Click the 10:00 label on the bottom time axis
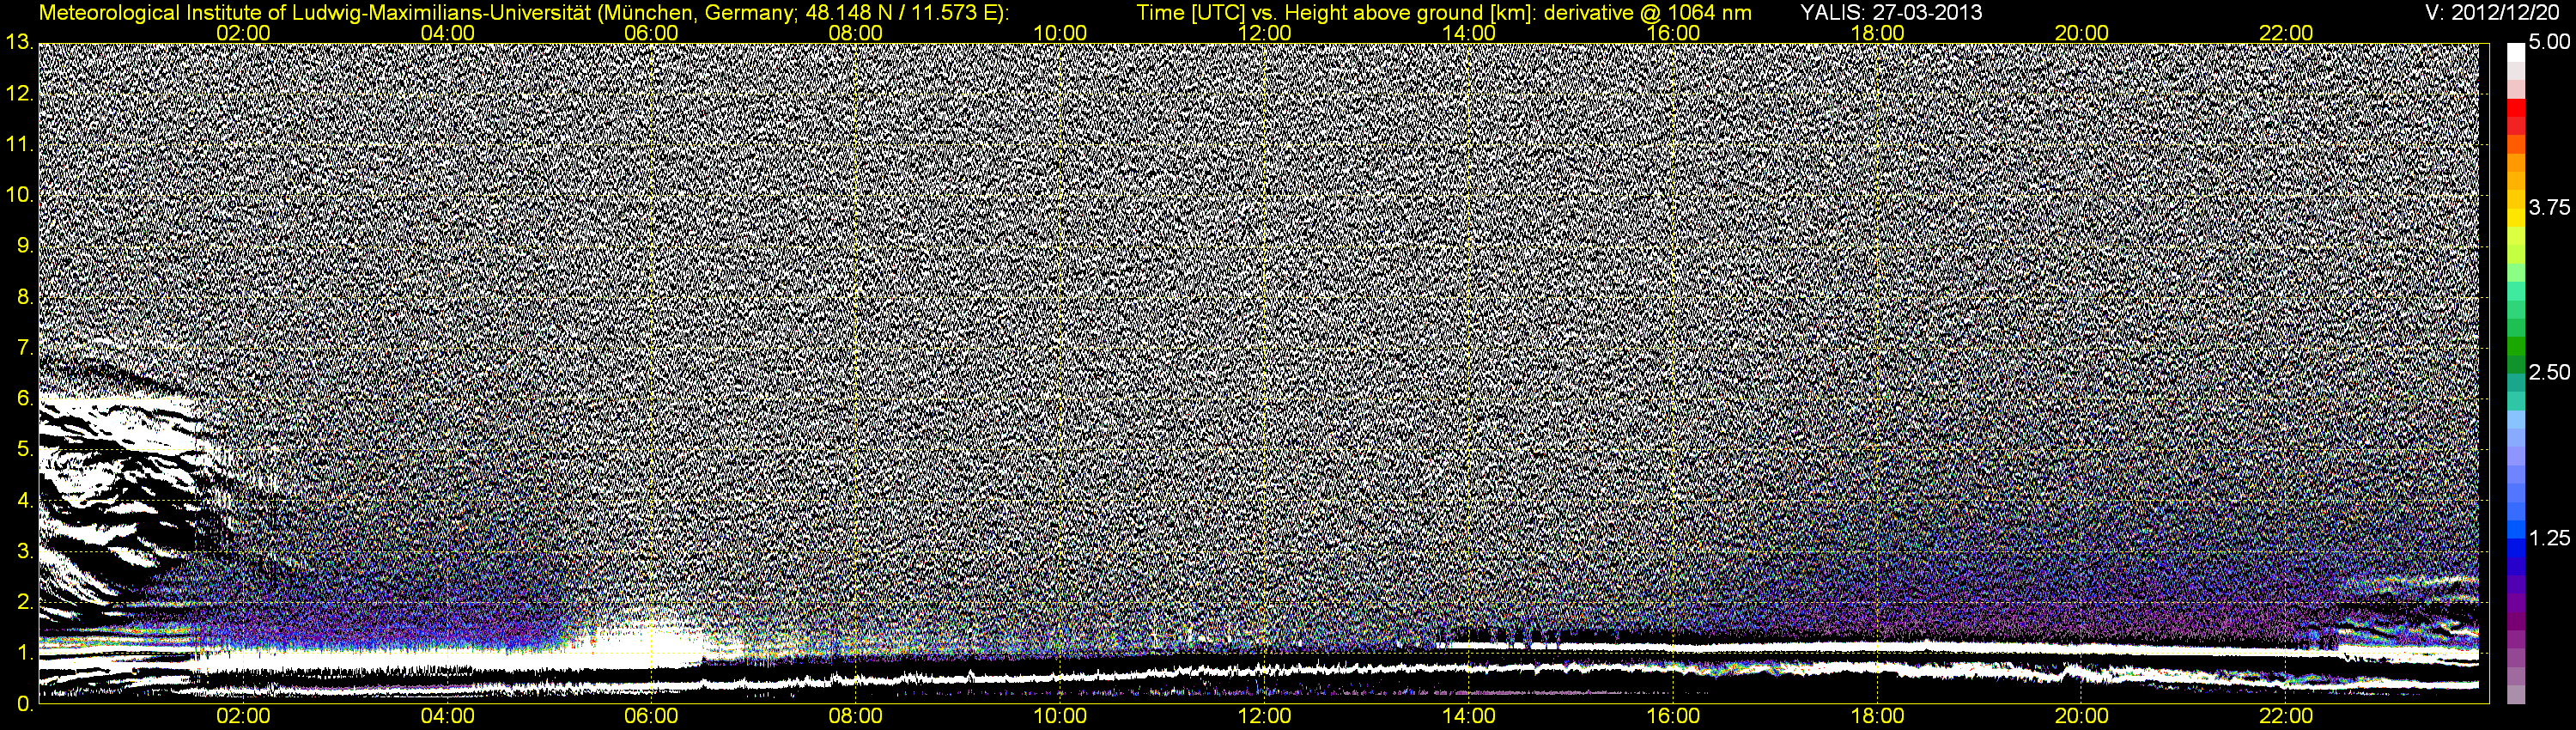Viewport: 2576px width, 730px height. pyautogui.click(x=1060, y=717)
